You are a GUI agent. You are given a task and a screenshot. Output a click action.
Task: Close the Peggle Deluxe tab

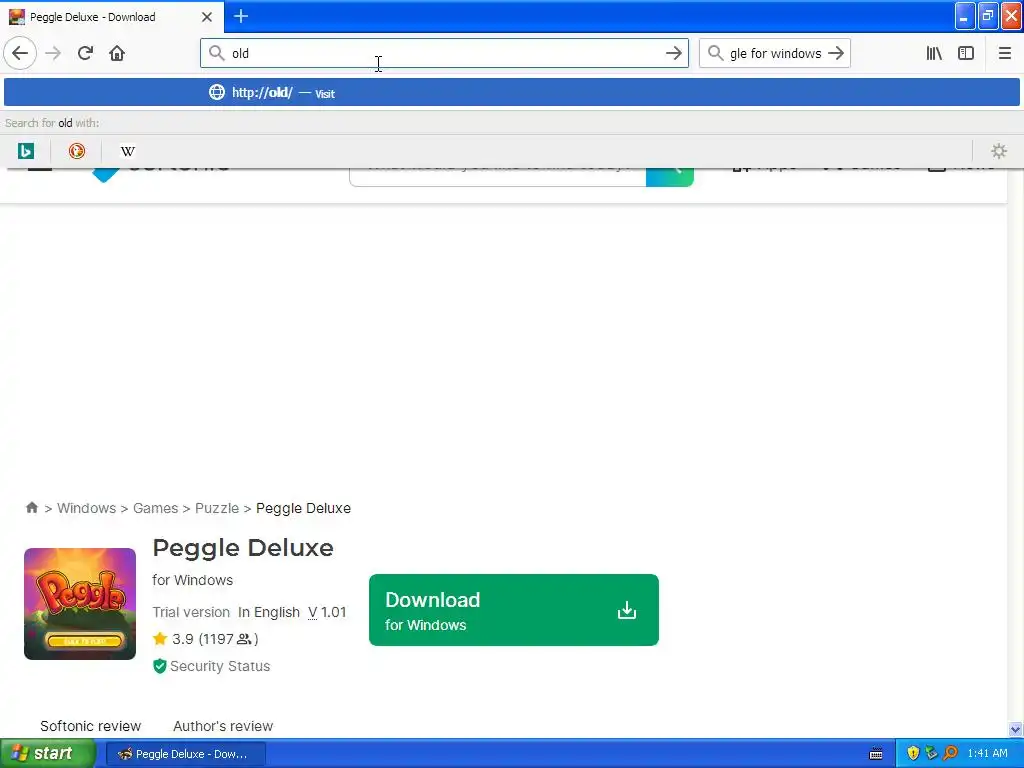pyautogui.click(x=206, y=17)
